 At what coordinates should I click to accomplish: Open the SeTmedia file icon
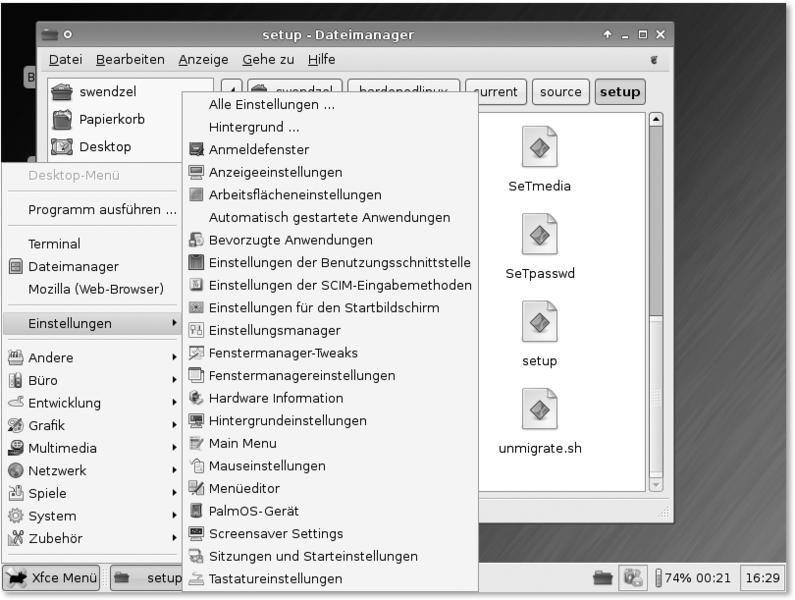point(539,148)
